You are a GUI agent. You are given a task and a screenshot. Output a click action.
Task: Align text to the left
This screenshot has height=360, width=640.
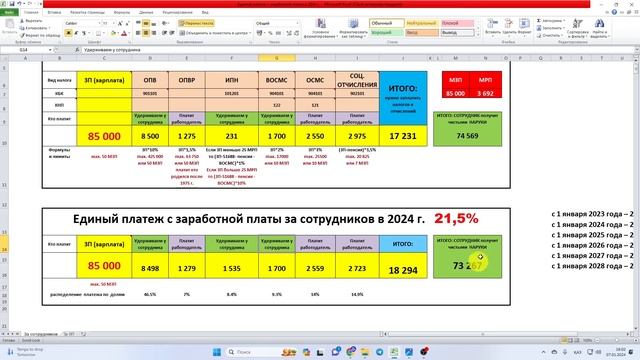click(138, 33)
